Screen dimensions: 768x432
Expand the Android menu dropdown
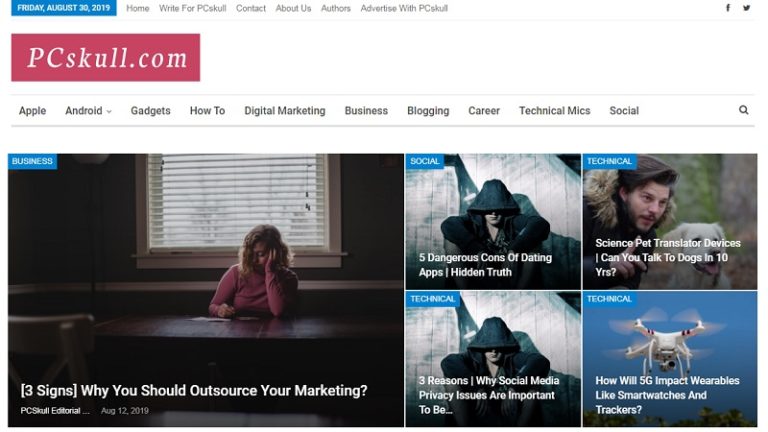pos(88,111)
